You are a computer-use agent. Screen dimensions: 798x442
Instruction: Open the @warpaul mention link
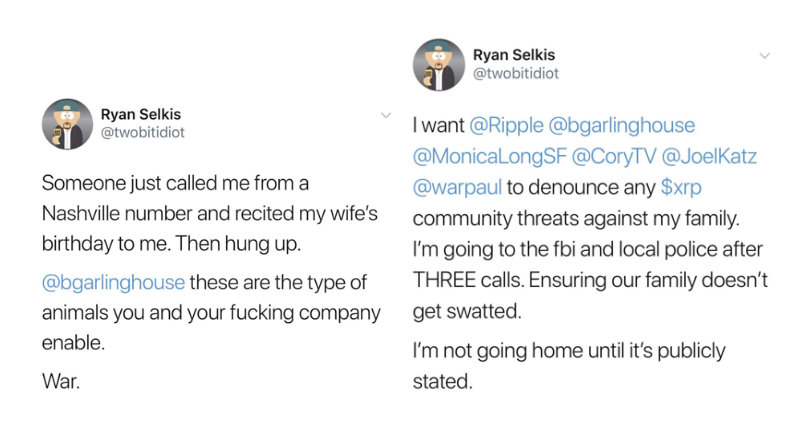coord(457,187)
